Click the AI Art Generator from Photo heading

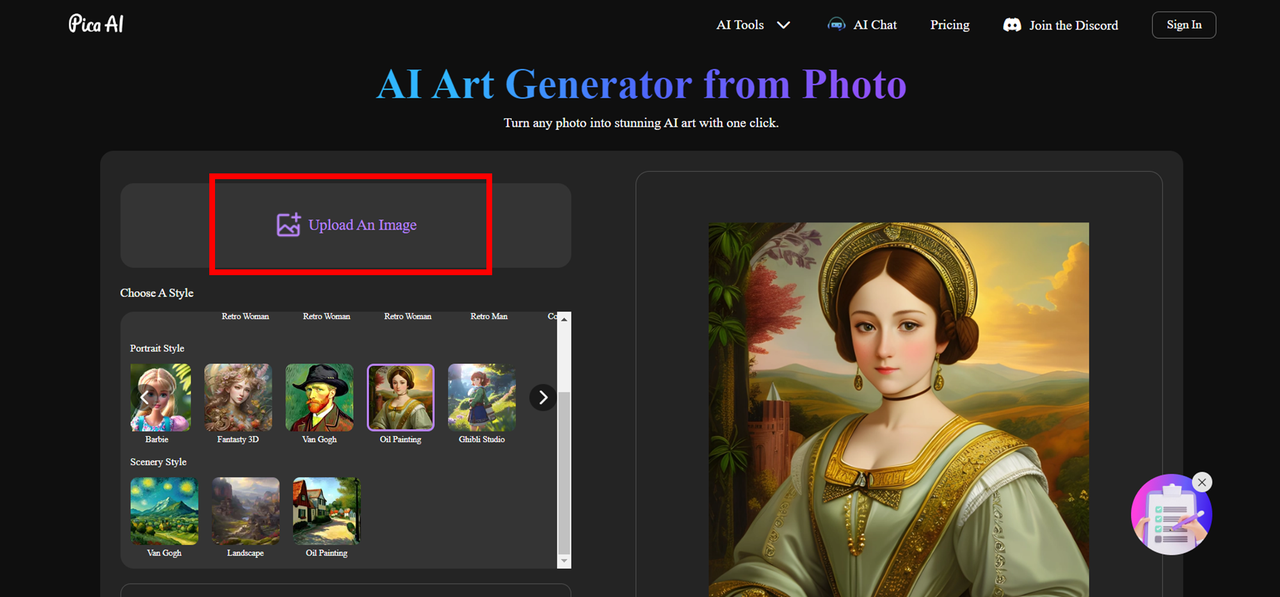[641, 85]
